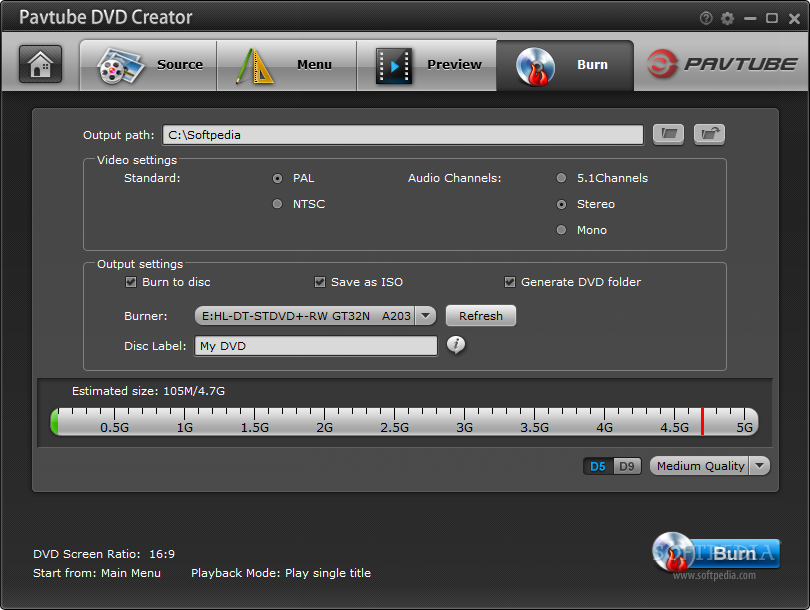Screen dimensions: 810x610
Task: Browse for output folder icon
Action: [x=668, y=134]
